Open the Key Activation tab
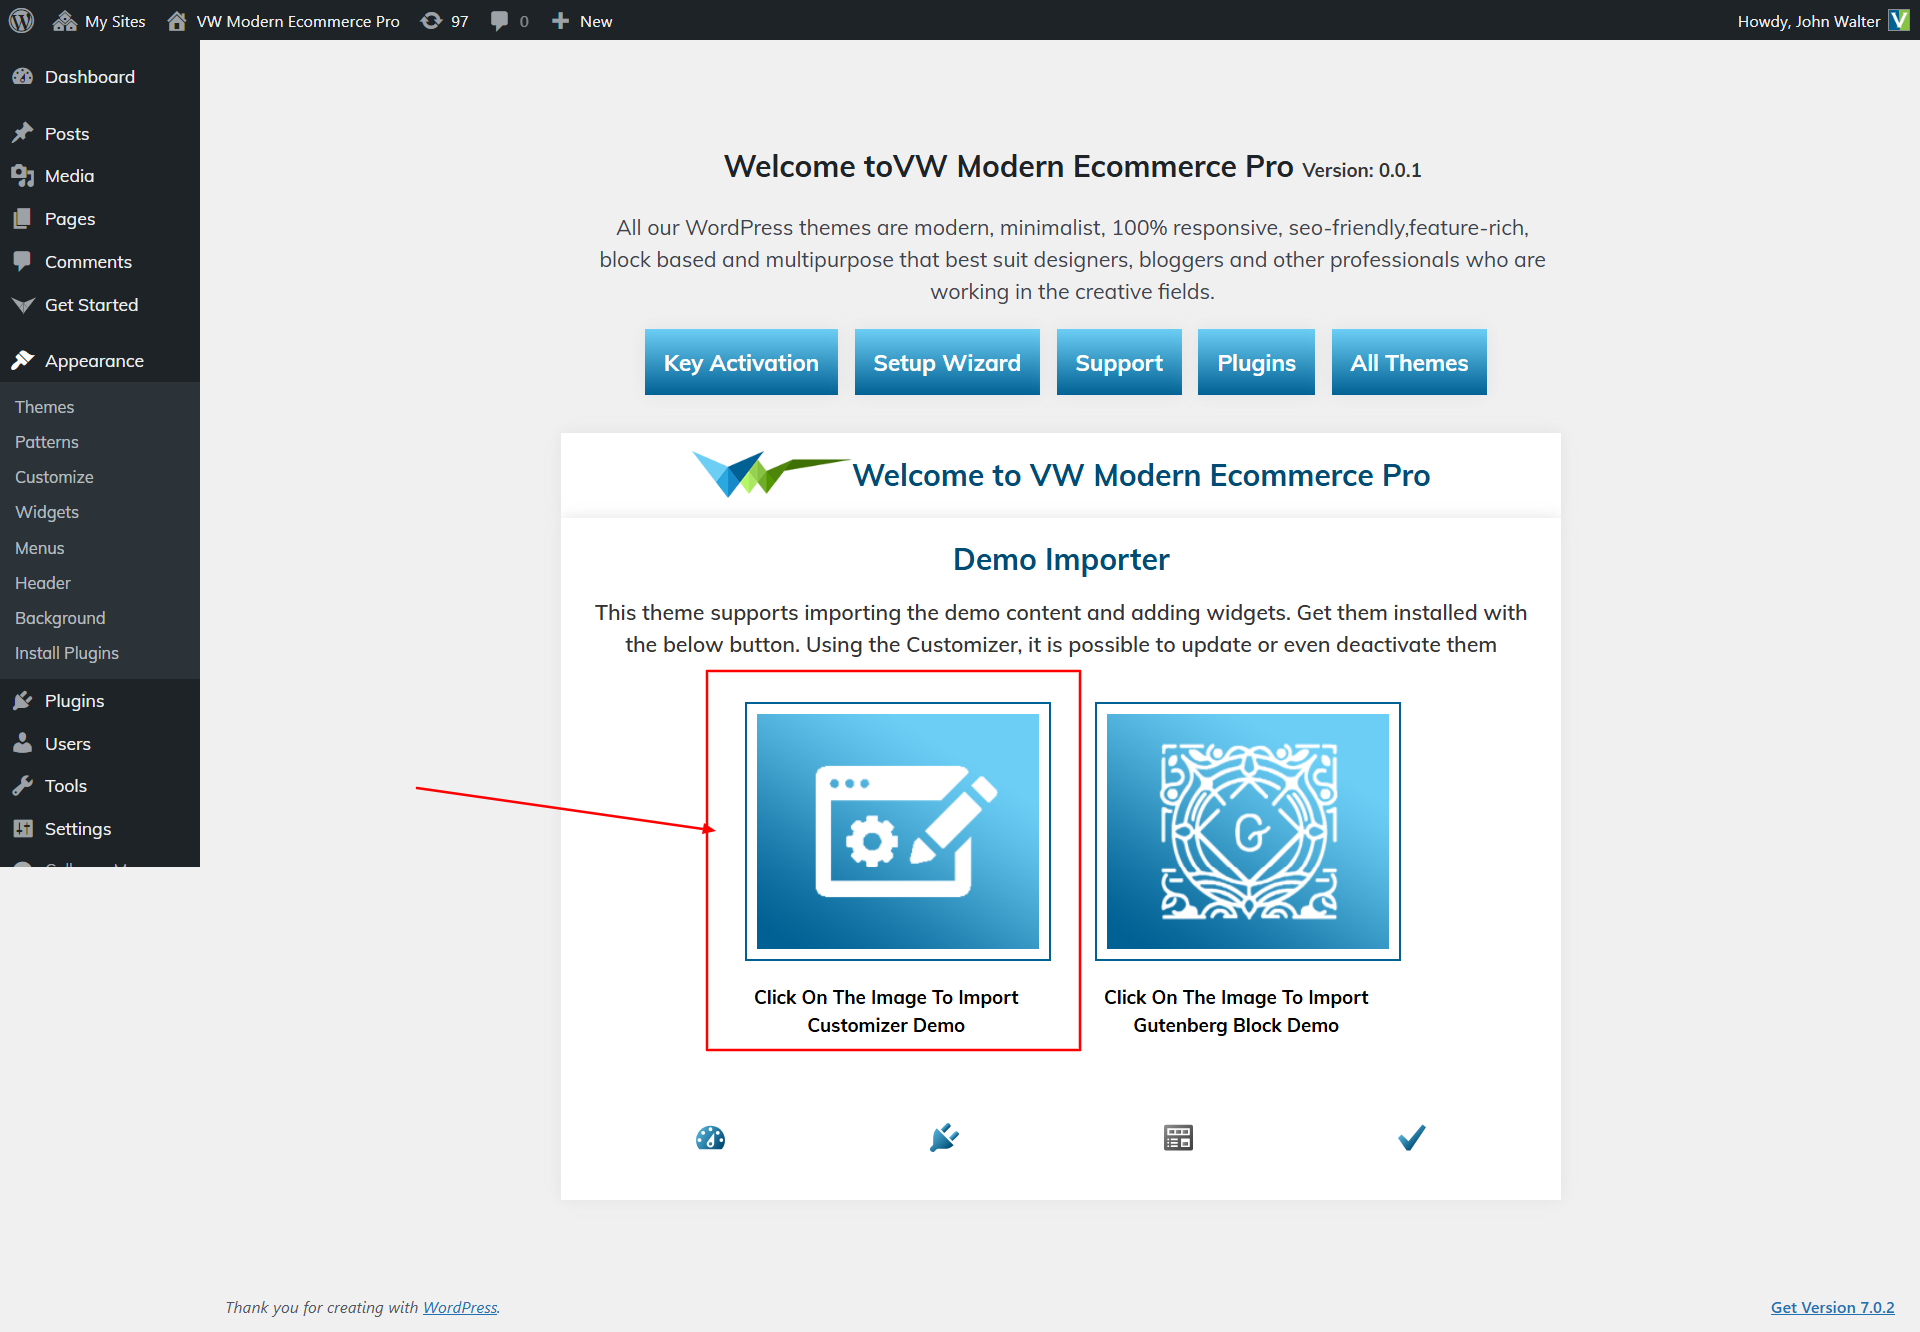The height and width of the screenshot is (1332, 1920). click(x=741, y=362)
